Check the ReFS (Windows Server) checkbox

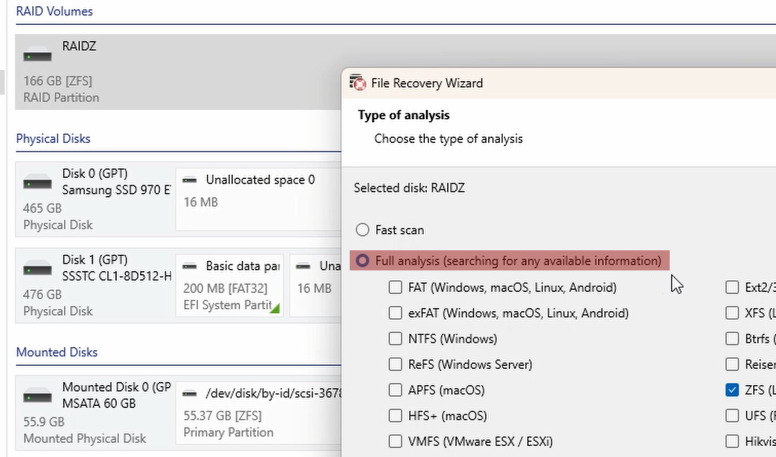click(395, 364)
